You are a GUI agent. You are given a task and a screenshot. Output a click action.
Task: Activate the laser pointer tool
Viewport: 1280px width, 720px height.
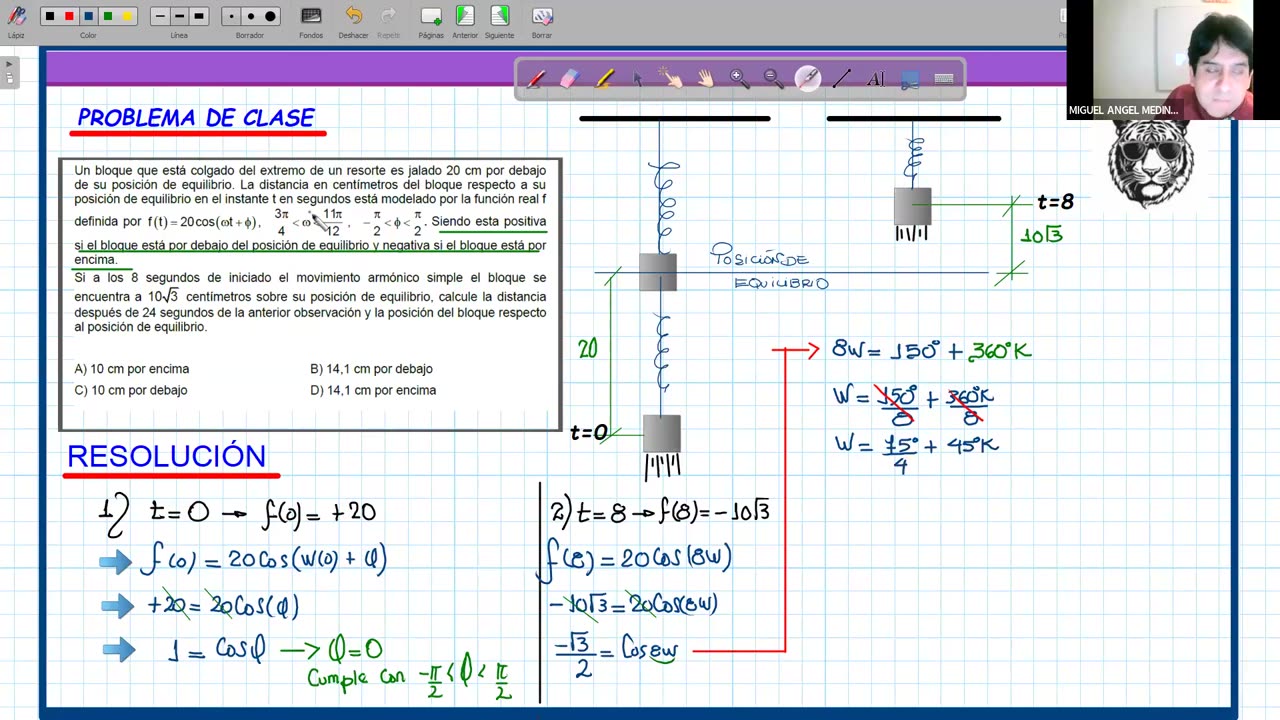808,79
